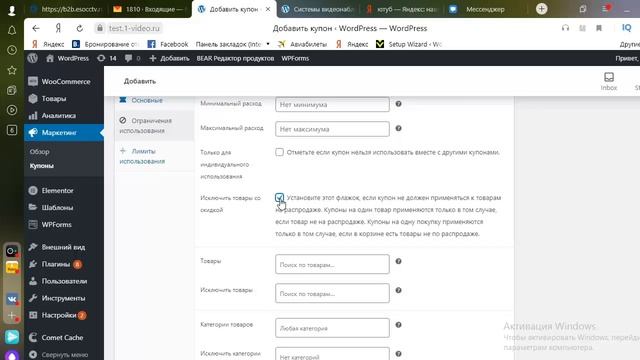Open comments bubble in admin bar

point(132,58)
